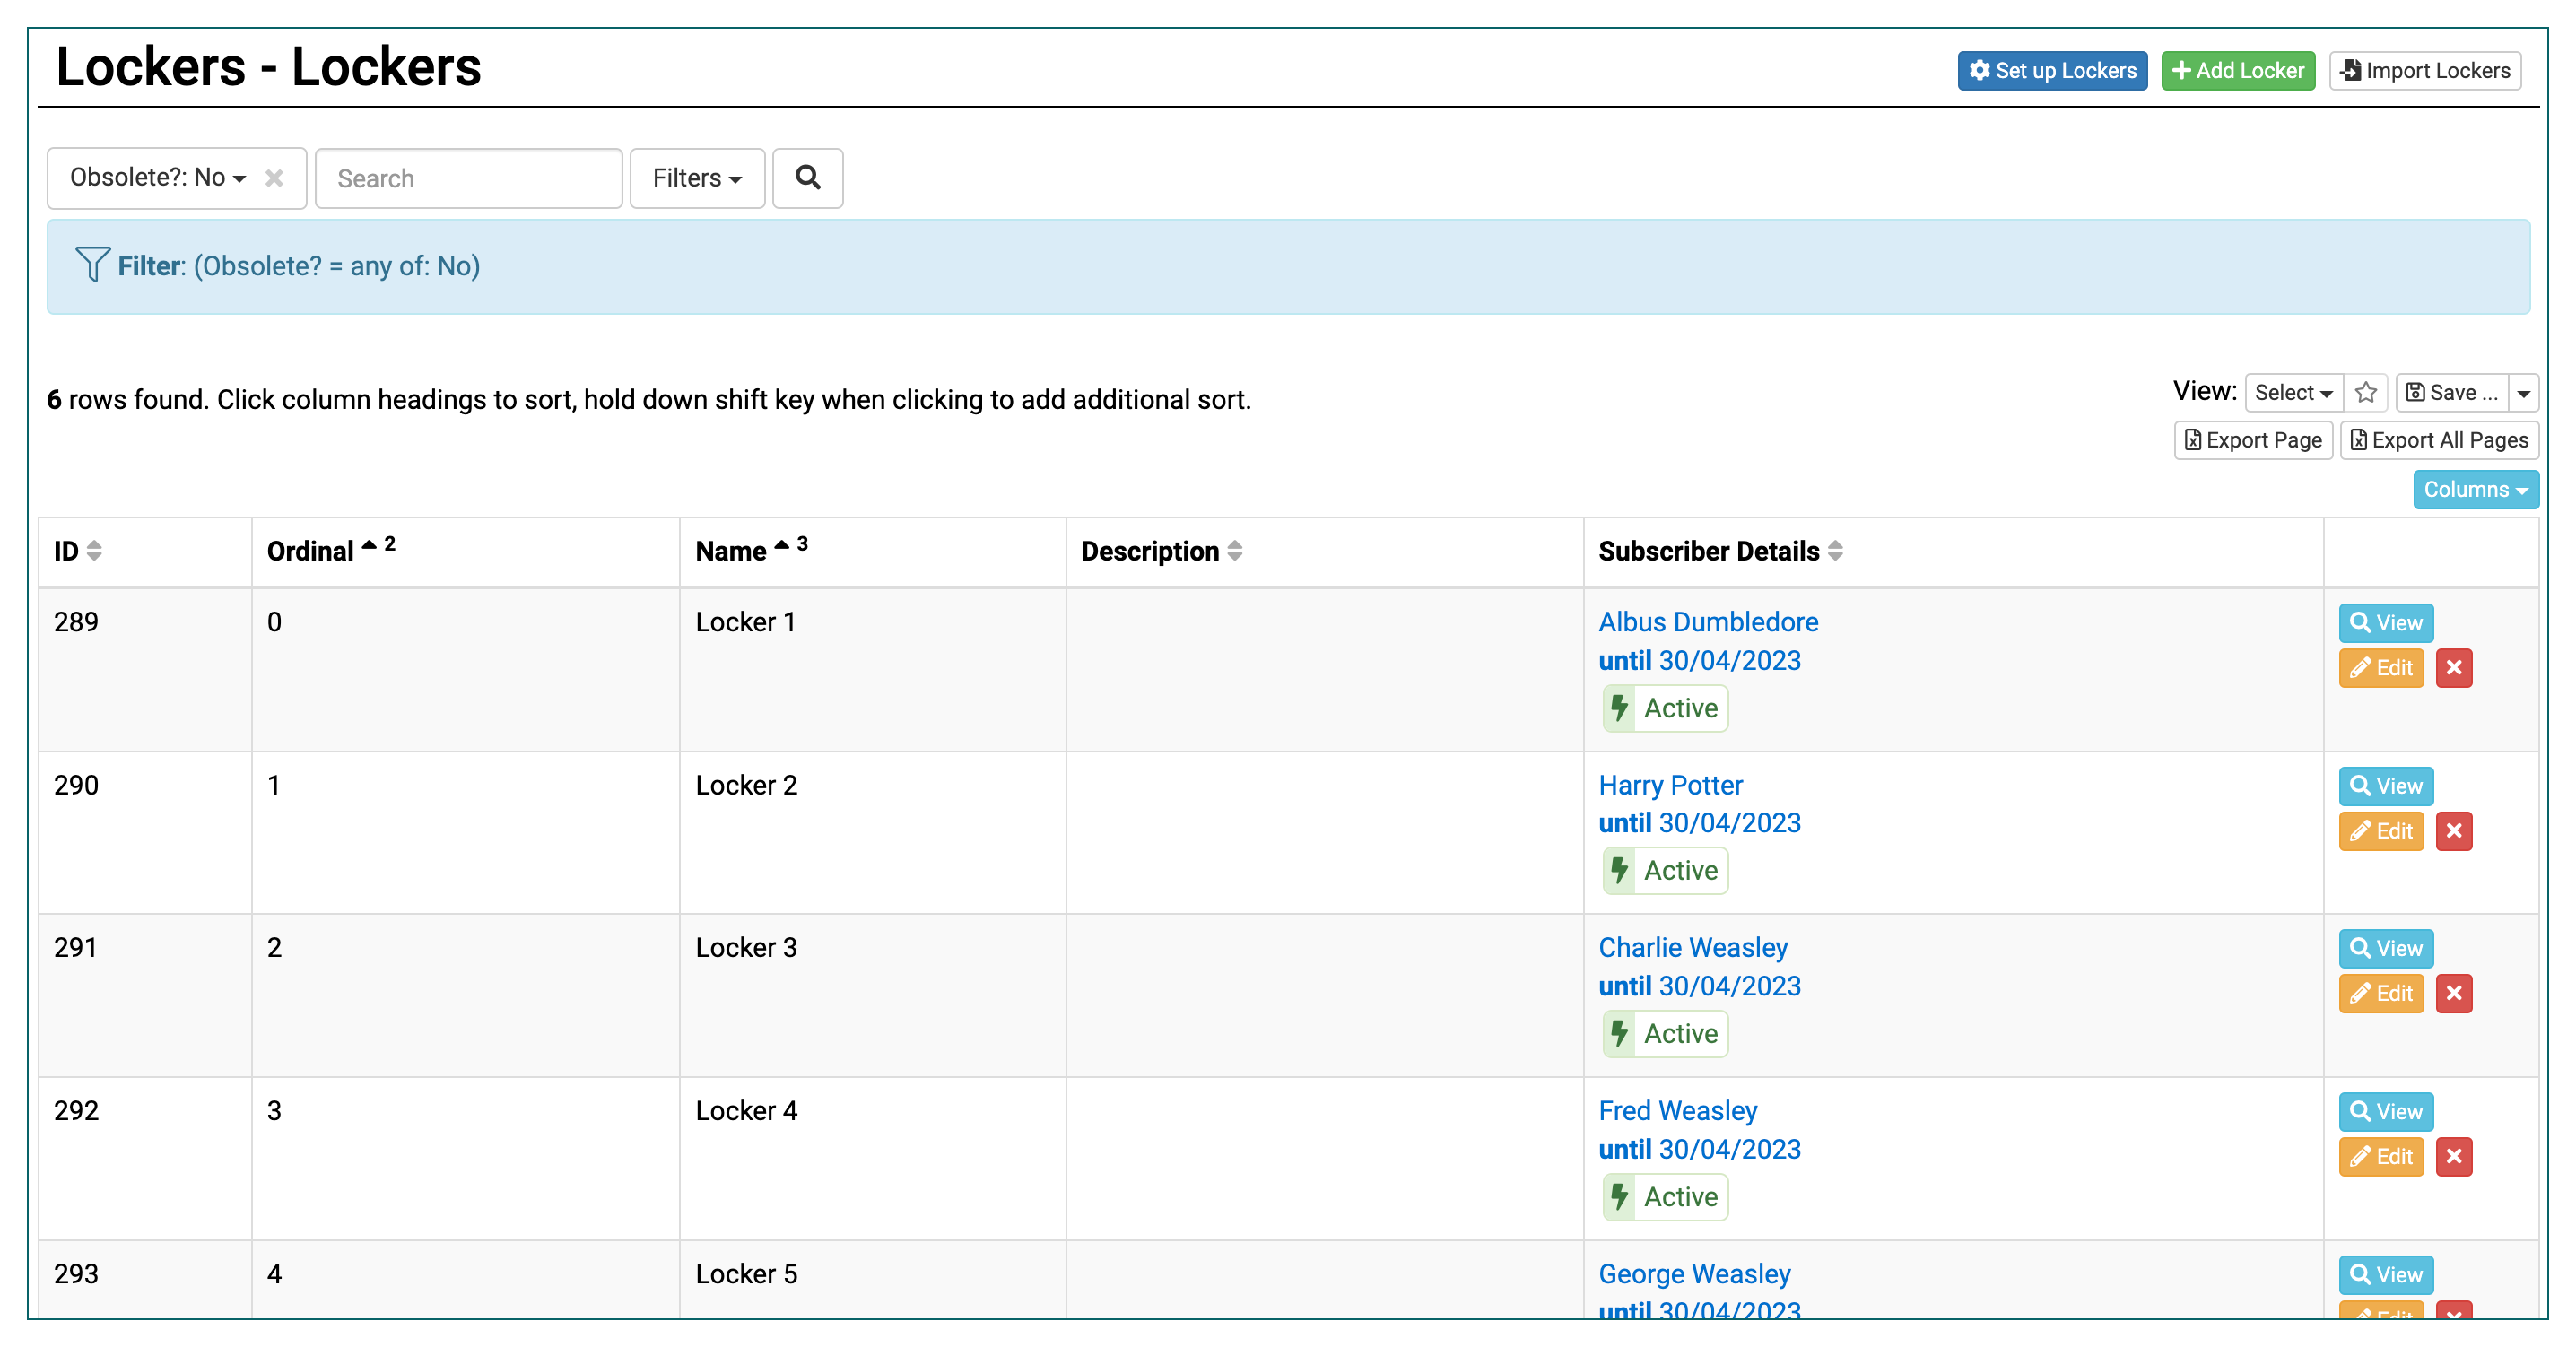Delete Locker 3 with red X
Image resolution: width=2576 pixels, height=1347 pixels.
point(2453,994)
